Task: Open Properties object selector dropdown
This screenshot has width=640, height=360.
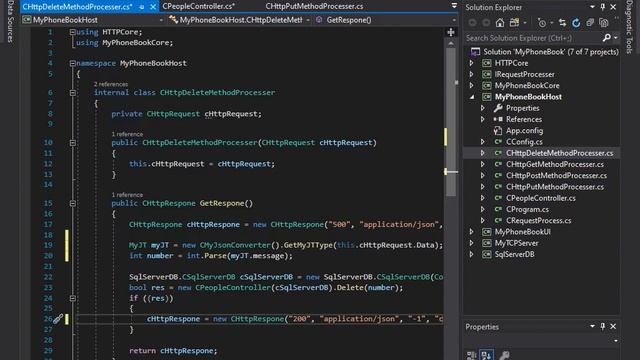Action: coord(616,340)
